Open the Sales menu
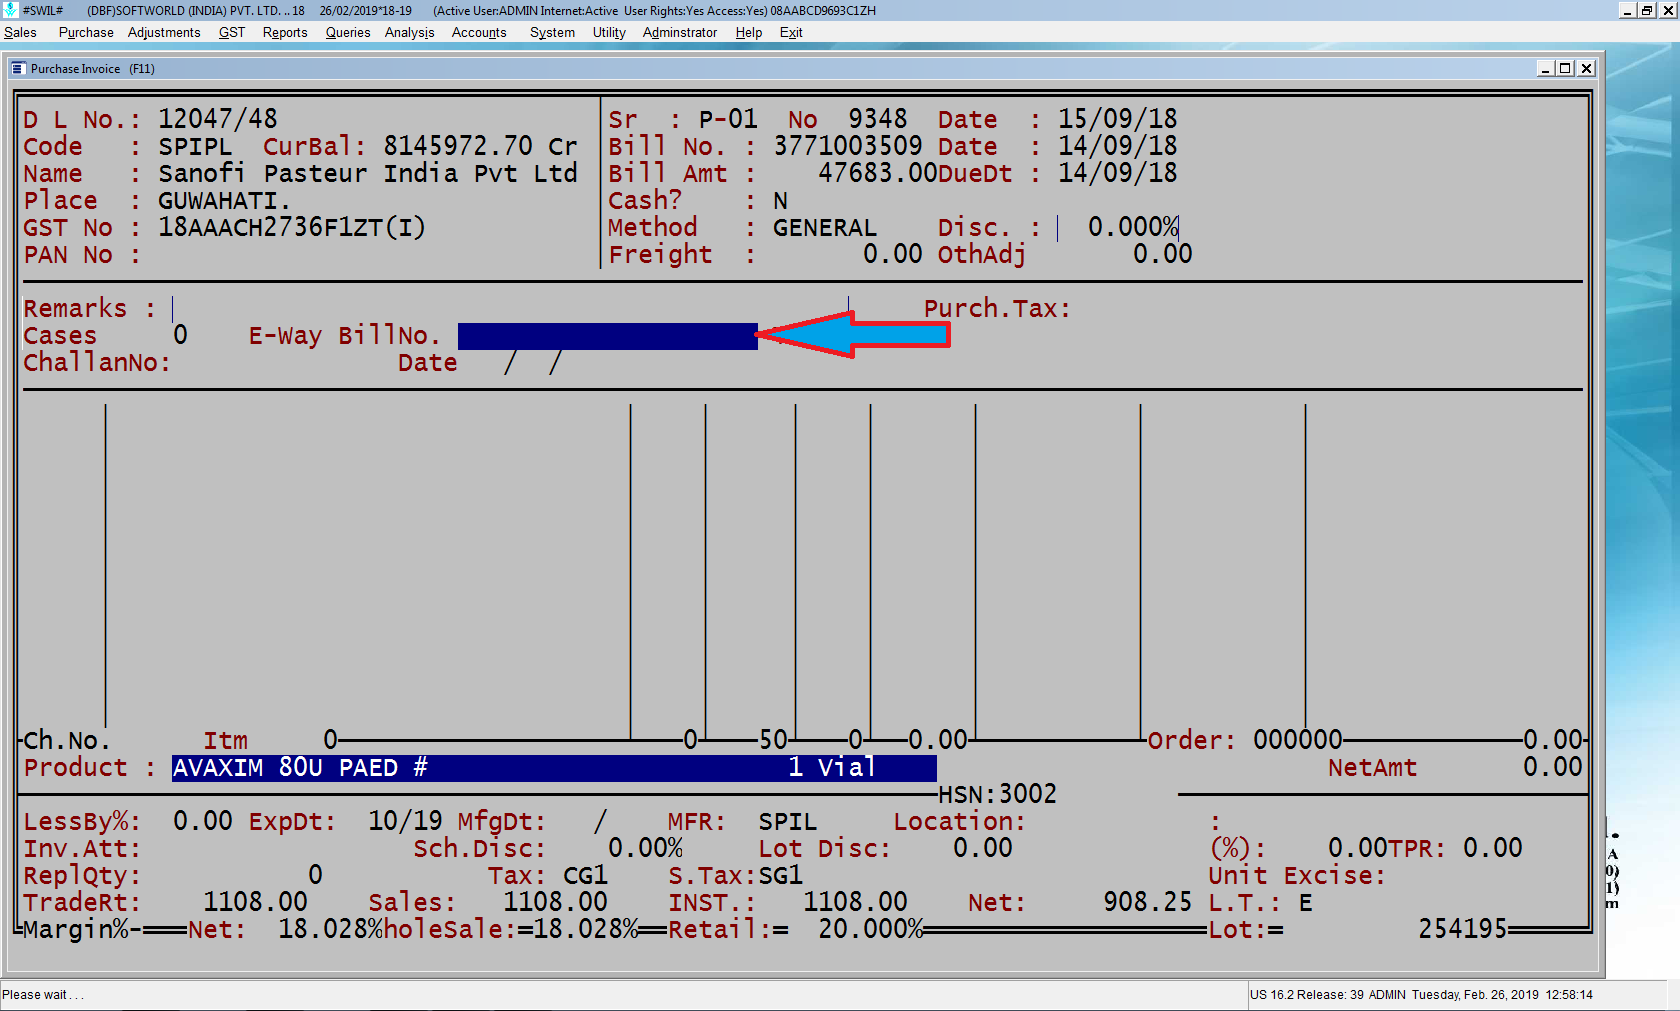The height and width of the screenshot is (1011, 1680). click(x=20, y=33)
